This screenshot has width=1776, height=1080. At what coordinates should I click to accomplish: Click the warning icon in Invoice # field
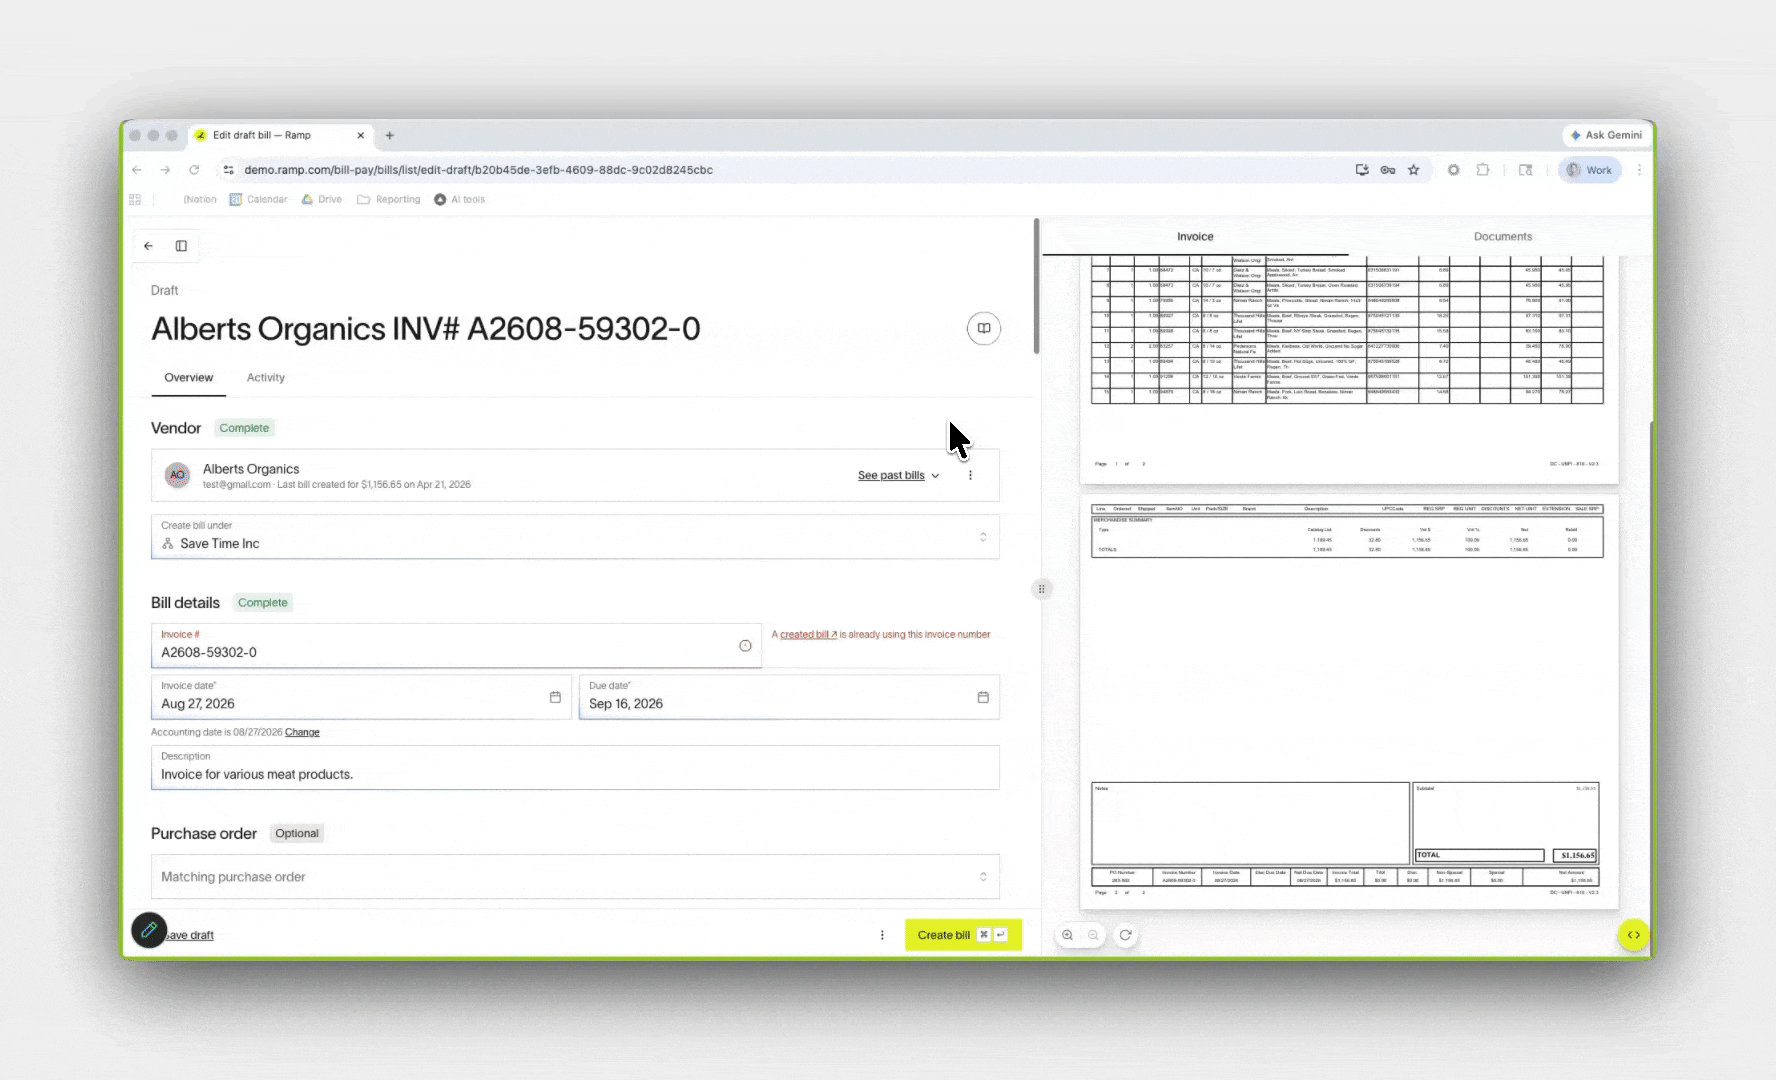click(x=745, y=646)
